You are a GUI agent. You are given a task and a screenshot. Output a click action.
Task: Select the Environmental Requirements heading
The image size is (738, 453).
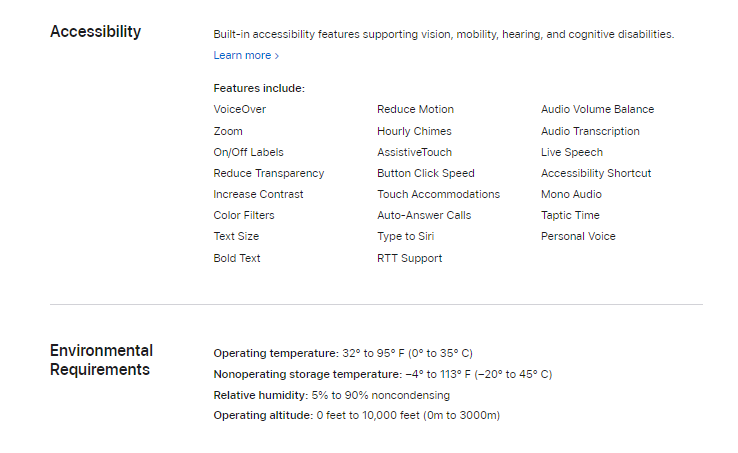click(101, 360)
